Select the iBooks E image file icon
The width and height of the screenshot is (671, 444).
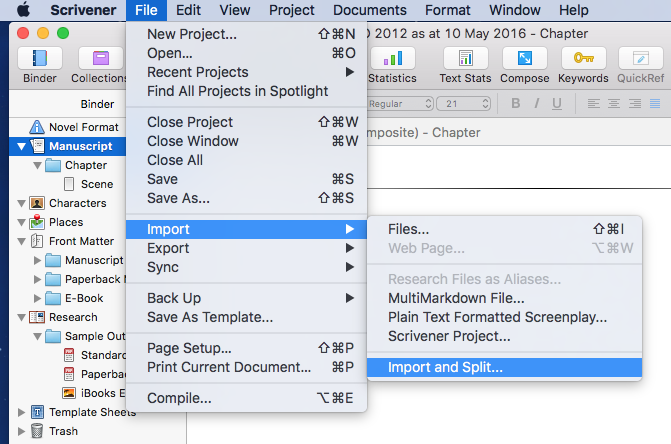[69, 393]
